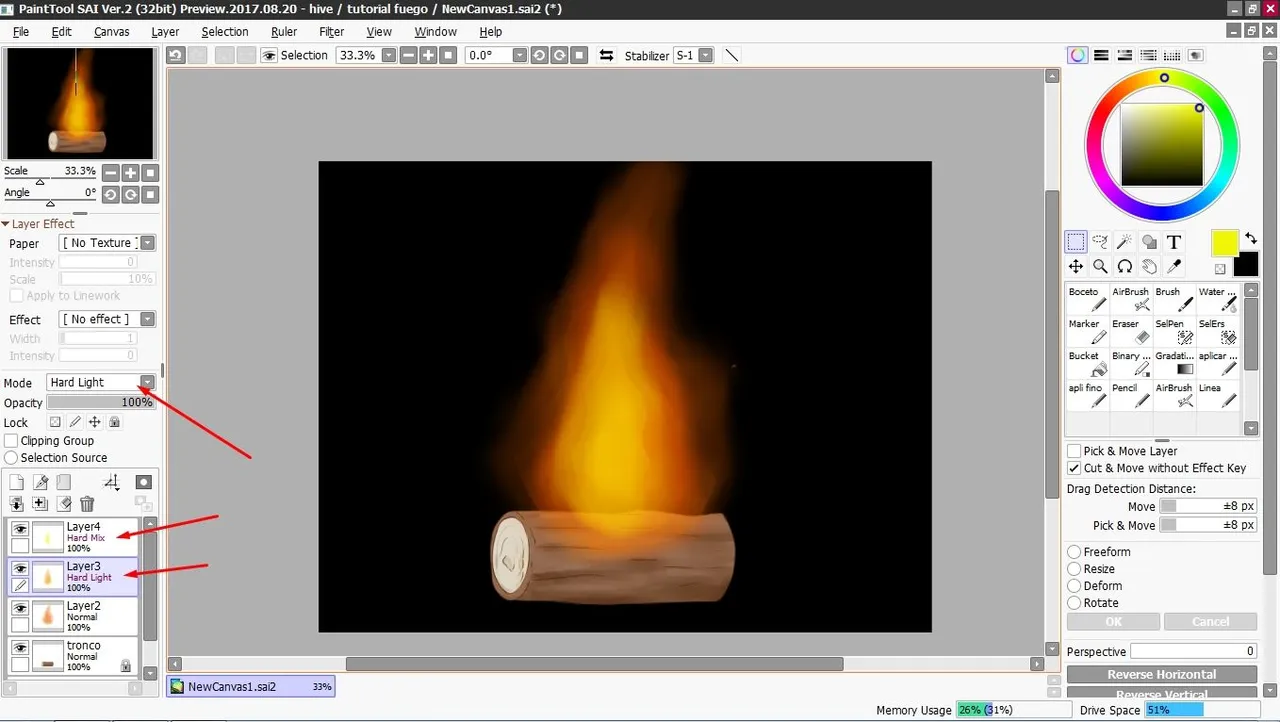Choose the Boceto brush
The image size is (1280, 722).
click(1088, 299)
